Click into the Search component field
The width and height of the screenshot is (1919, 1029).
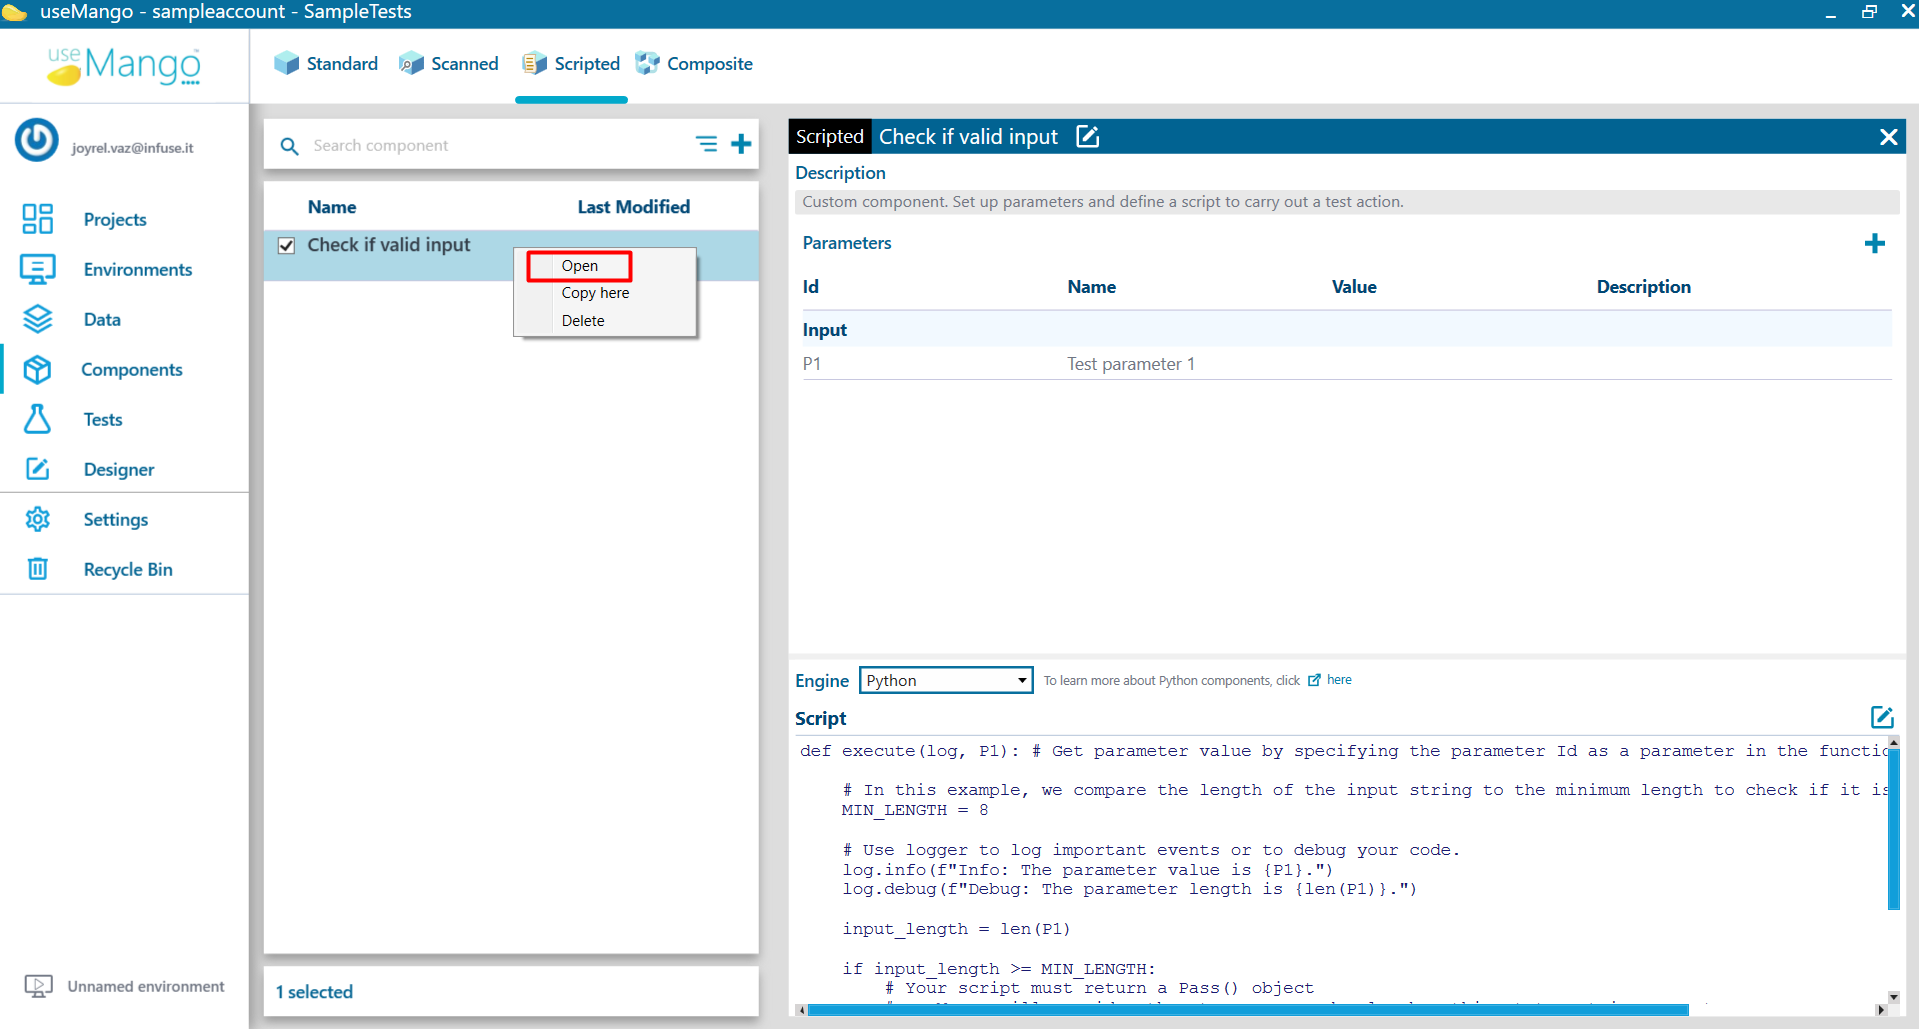click(x=498, y=146)
